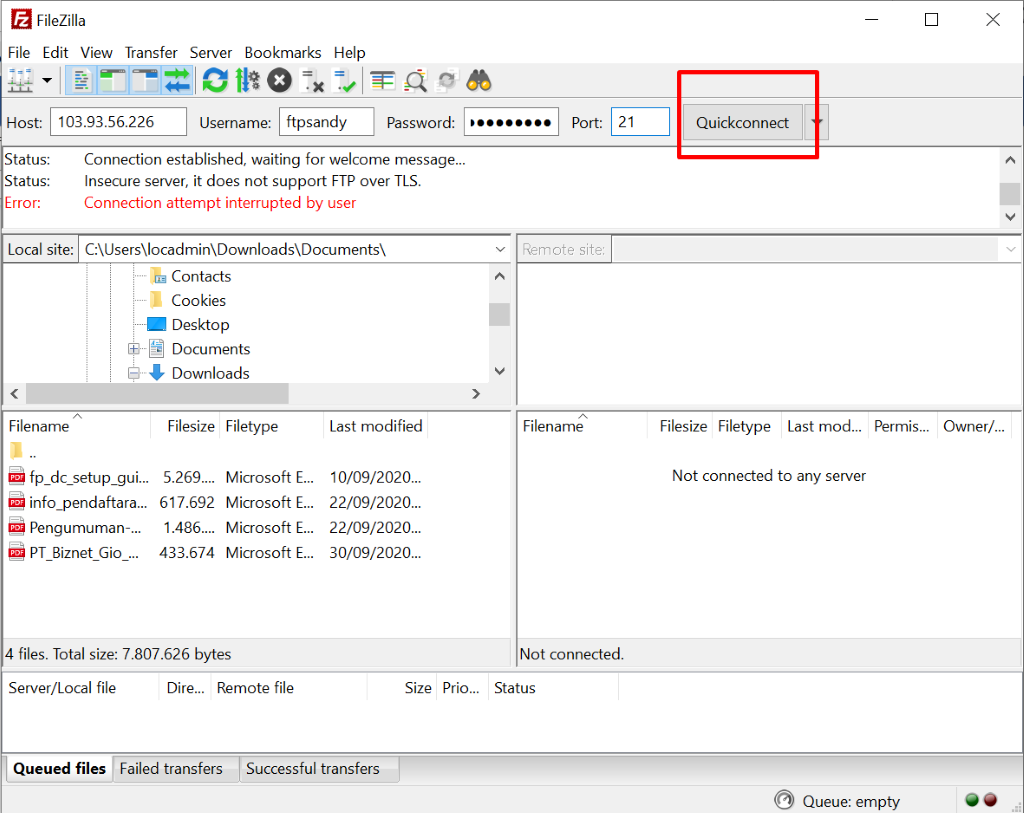1024x813 pixels.
Task: Open the View menu
Action: tap(97, 52)
